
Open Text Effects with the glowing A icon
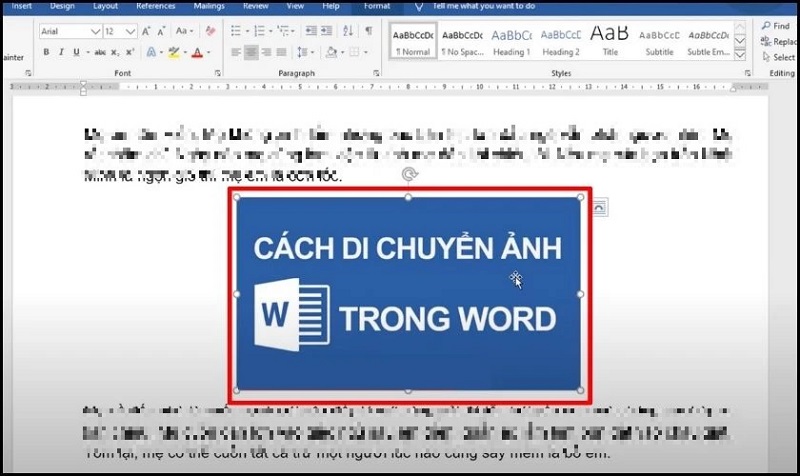[151, 52]
